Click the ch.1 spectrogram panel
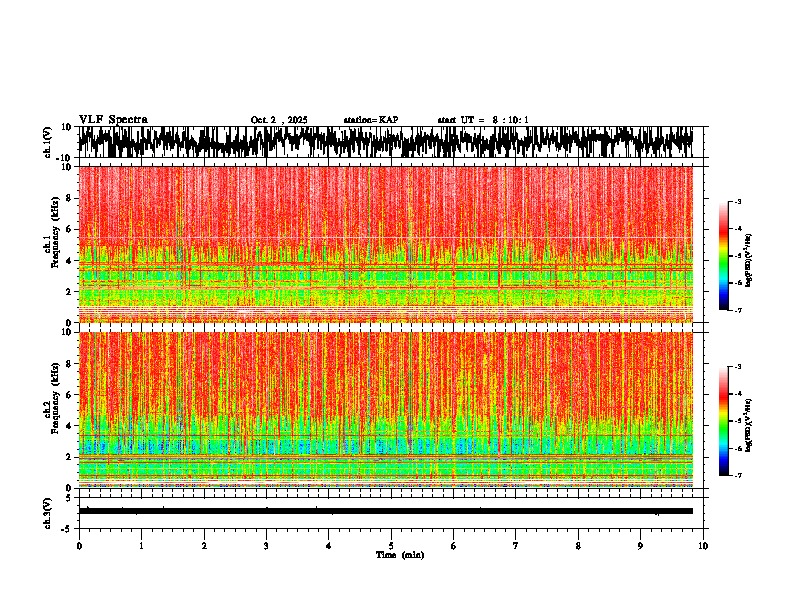The width and height of the screenshot is (792, 612). point(385,244)
